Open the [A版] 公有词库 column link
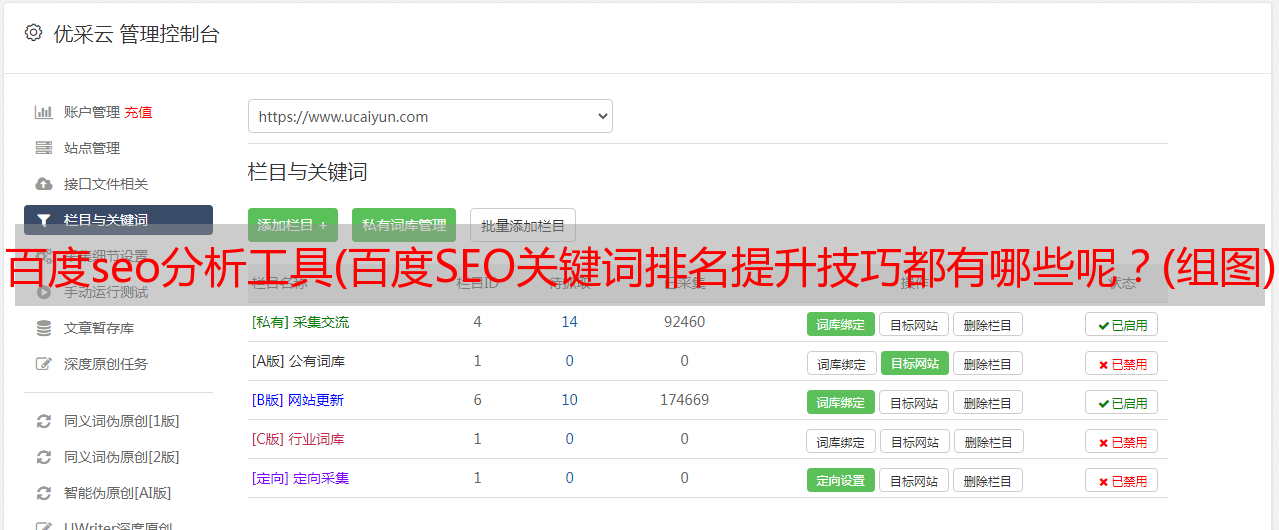This screenshot has width=1279, height=530. (x=299, y=361)
